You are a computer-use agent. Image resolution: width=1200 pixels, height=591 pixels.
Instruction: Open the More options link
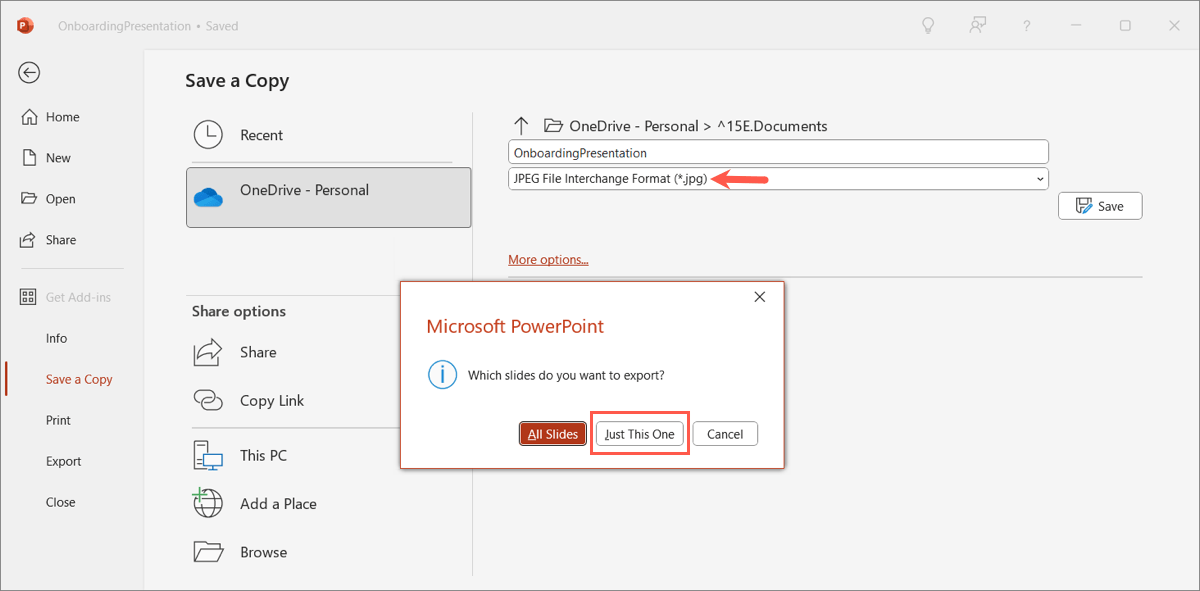[548, 260]
